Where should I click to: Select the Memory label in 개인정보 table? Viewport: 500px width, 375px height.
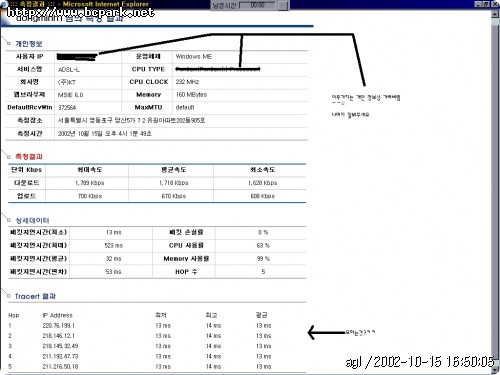(148, 95)
